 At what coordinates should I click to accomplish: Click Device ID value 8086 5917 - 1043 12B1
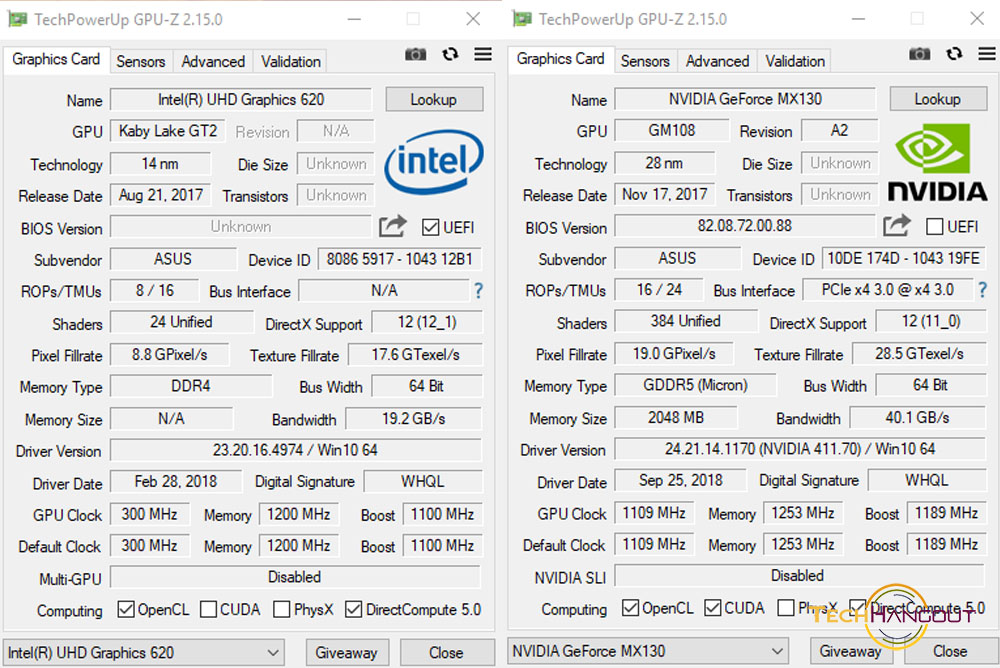(x=400, y=259)
